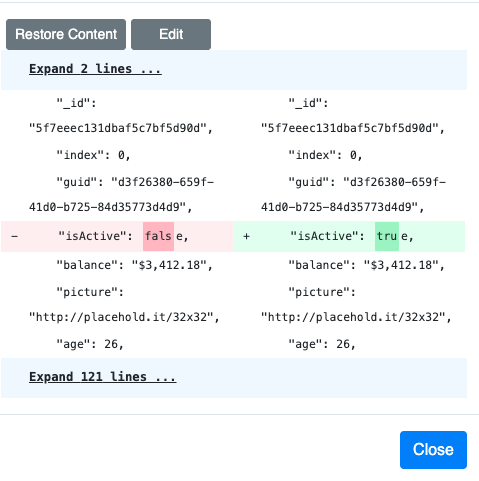Image resolution: width=479 pixels, height=481 pixels.
Task: Click right placehold.it picture URL
Action: [356, 317]
